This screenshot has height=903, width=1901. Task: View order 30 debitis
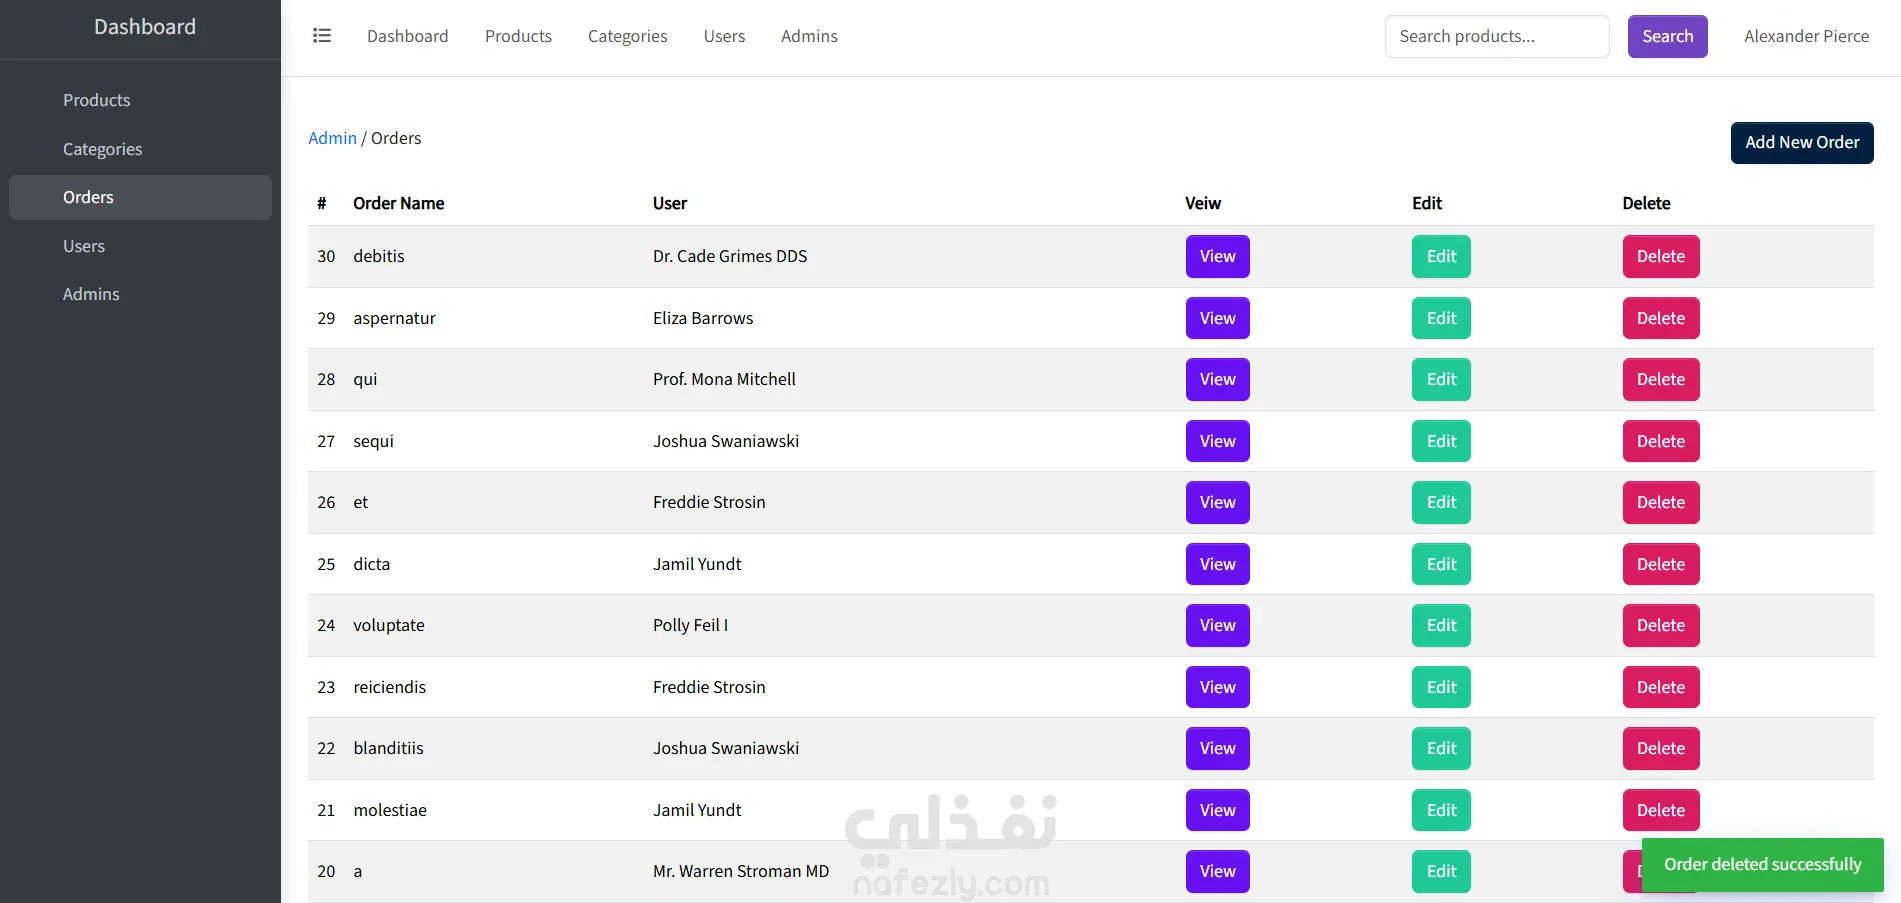(x=1217, y=256)
